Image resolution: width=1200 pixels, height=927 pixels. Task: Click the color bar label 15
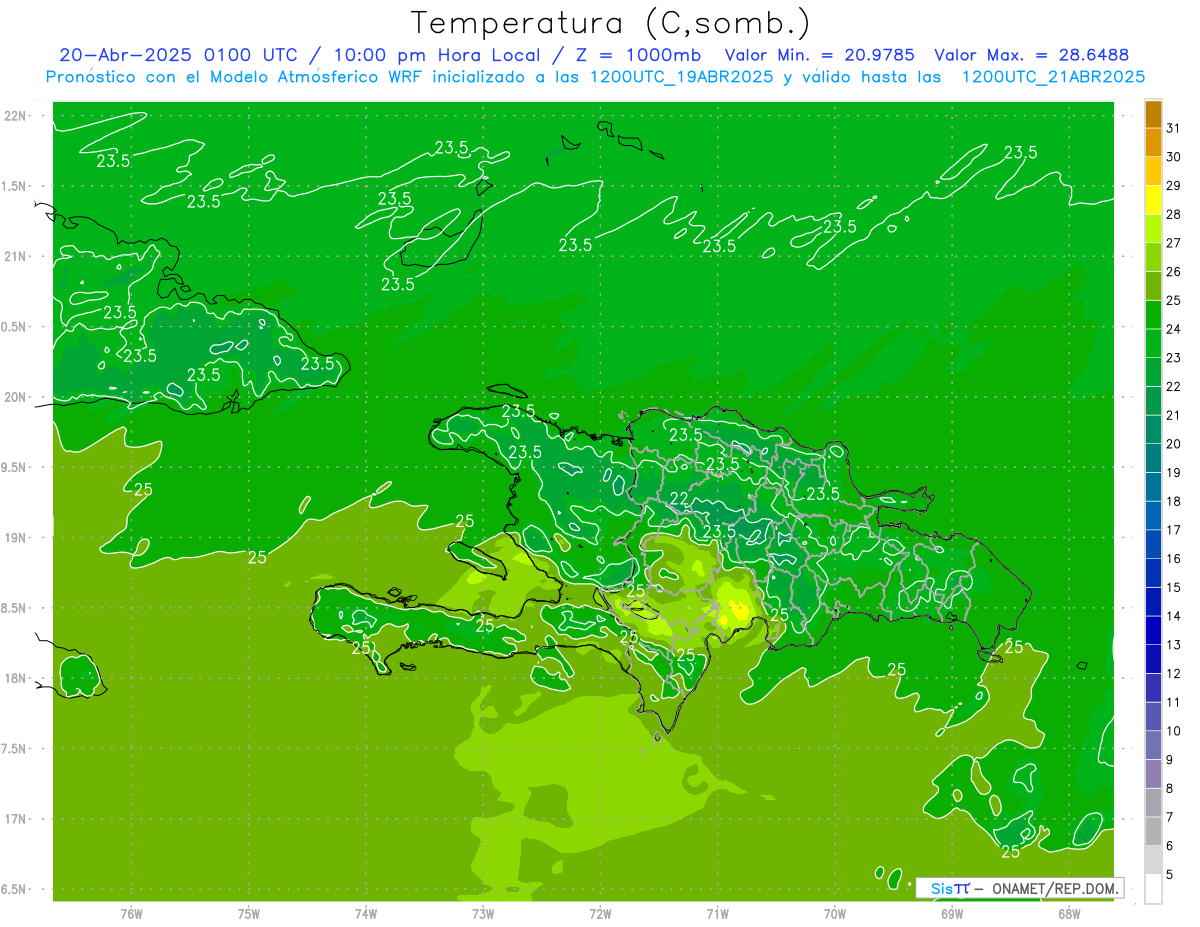(1173, 587)
